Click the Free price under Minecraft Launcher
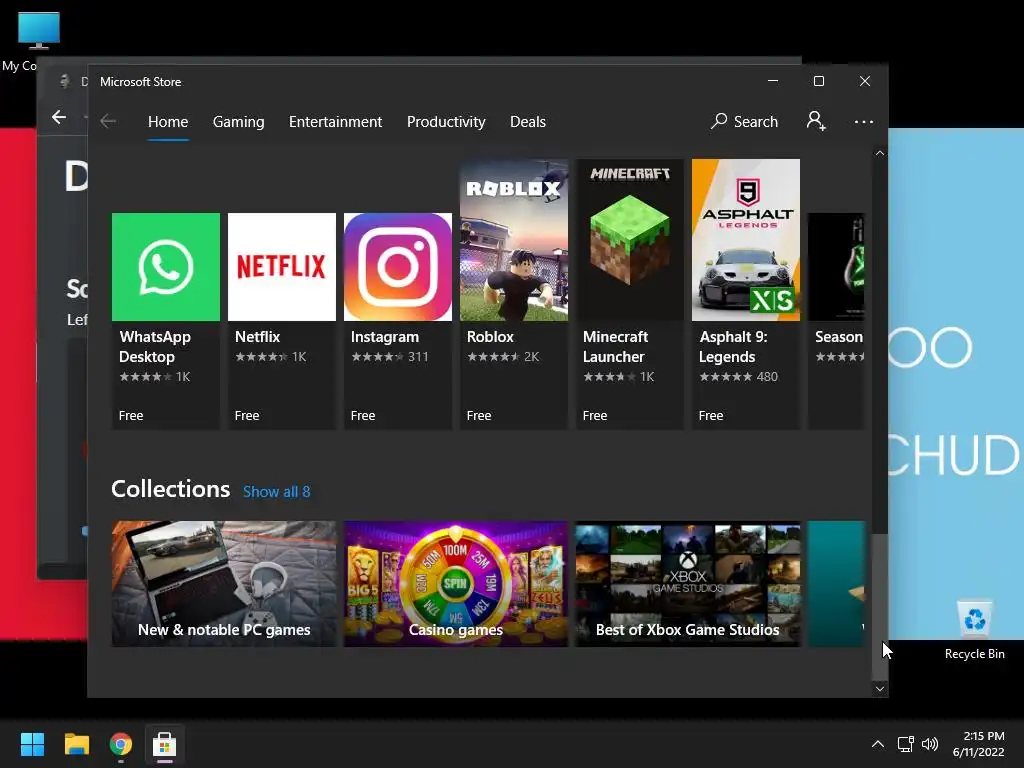Image resolution: width=1024 pixels, height=768 pixels. 595,415
